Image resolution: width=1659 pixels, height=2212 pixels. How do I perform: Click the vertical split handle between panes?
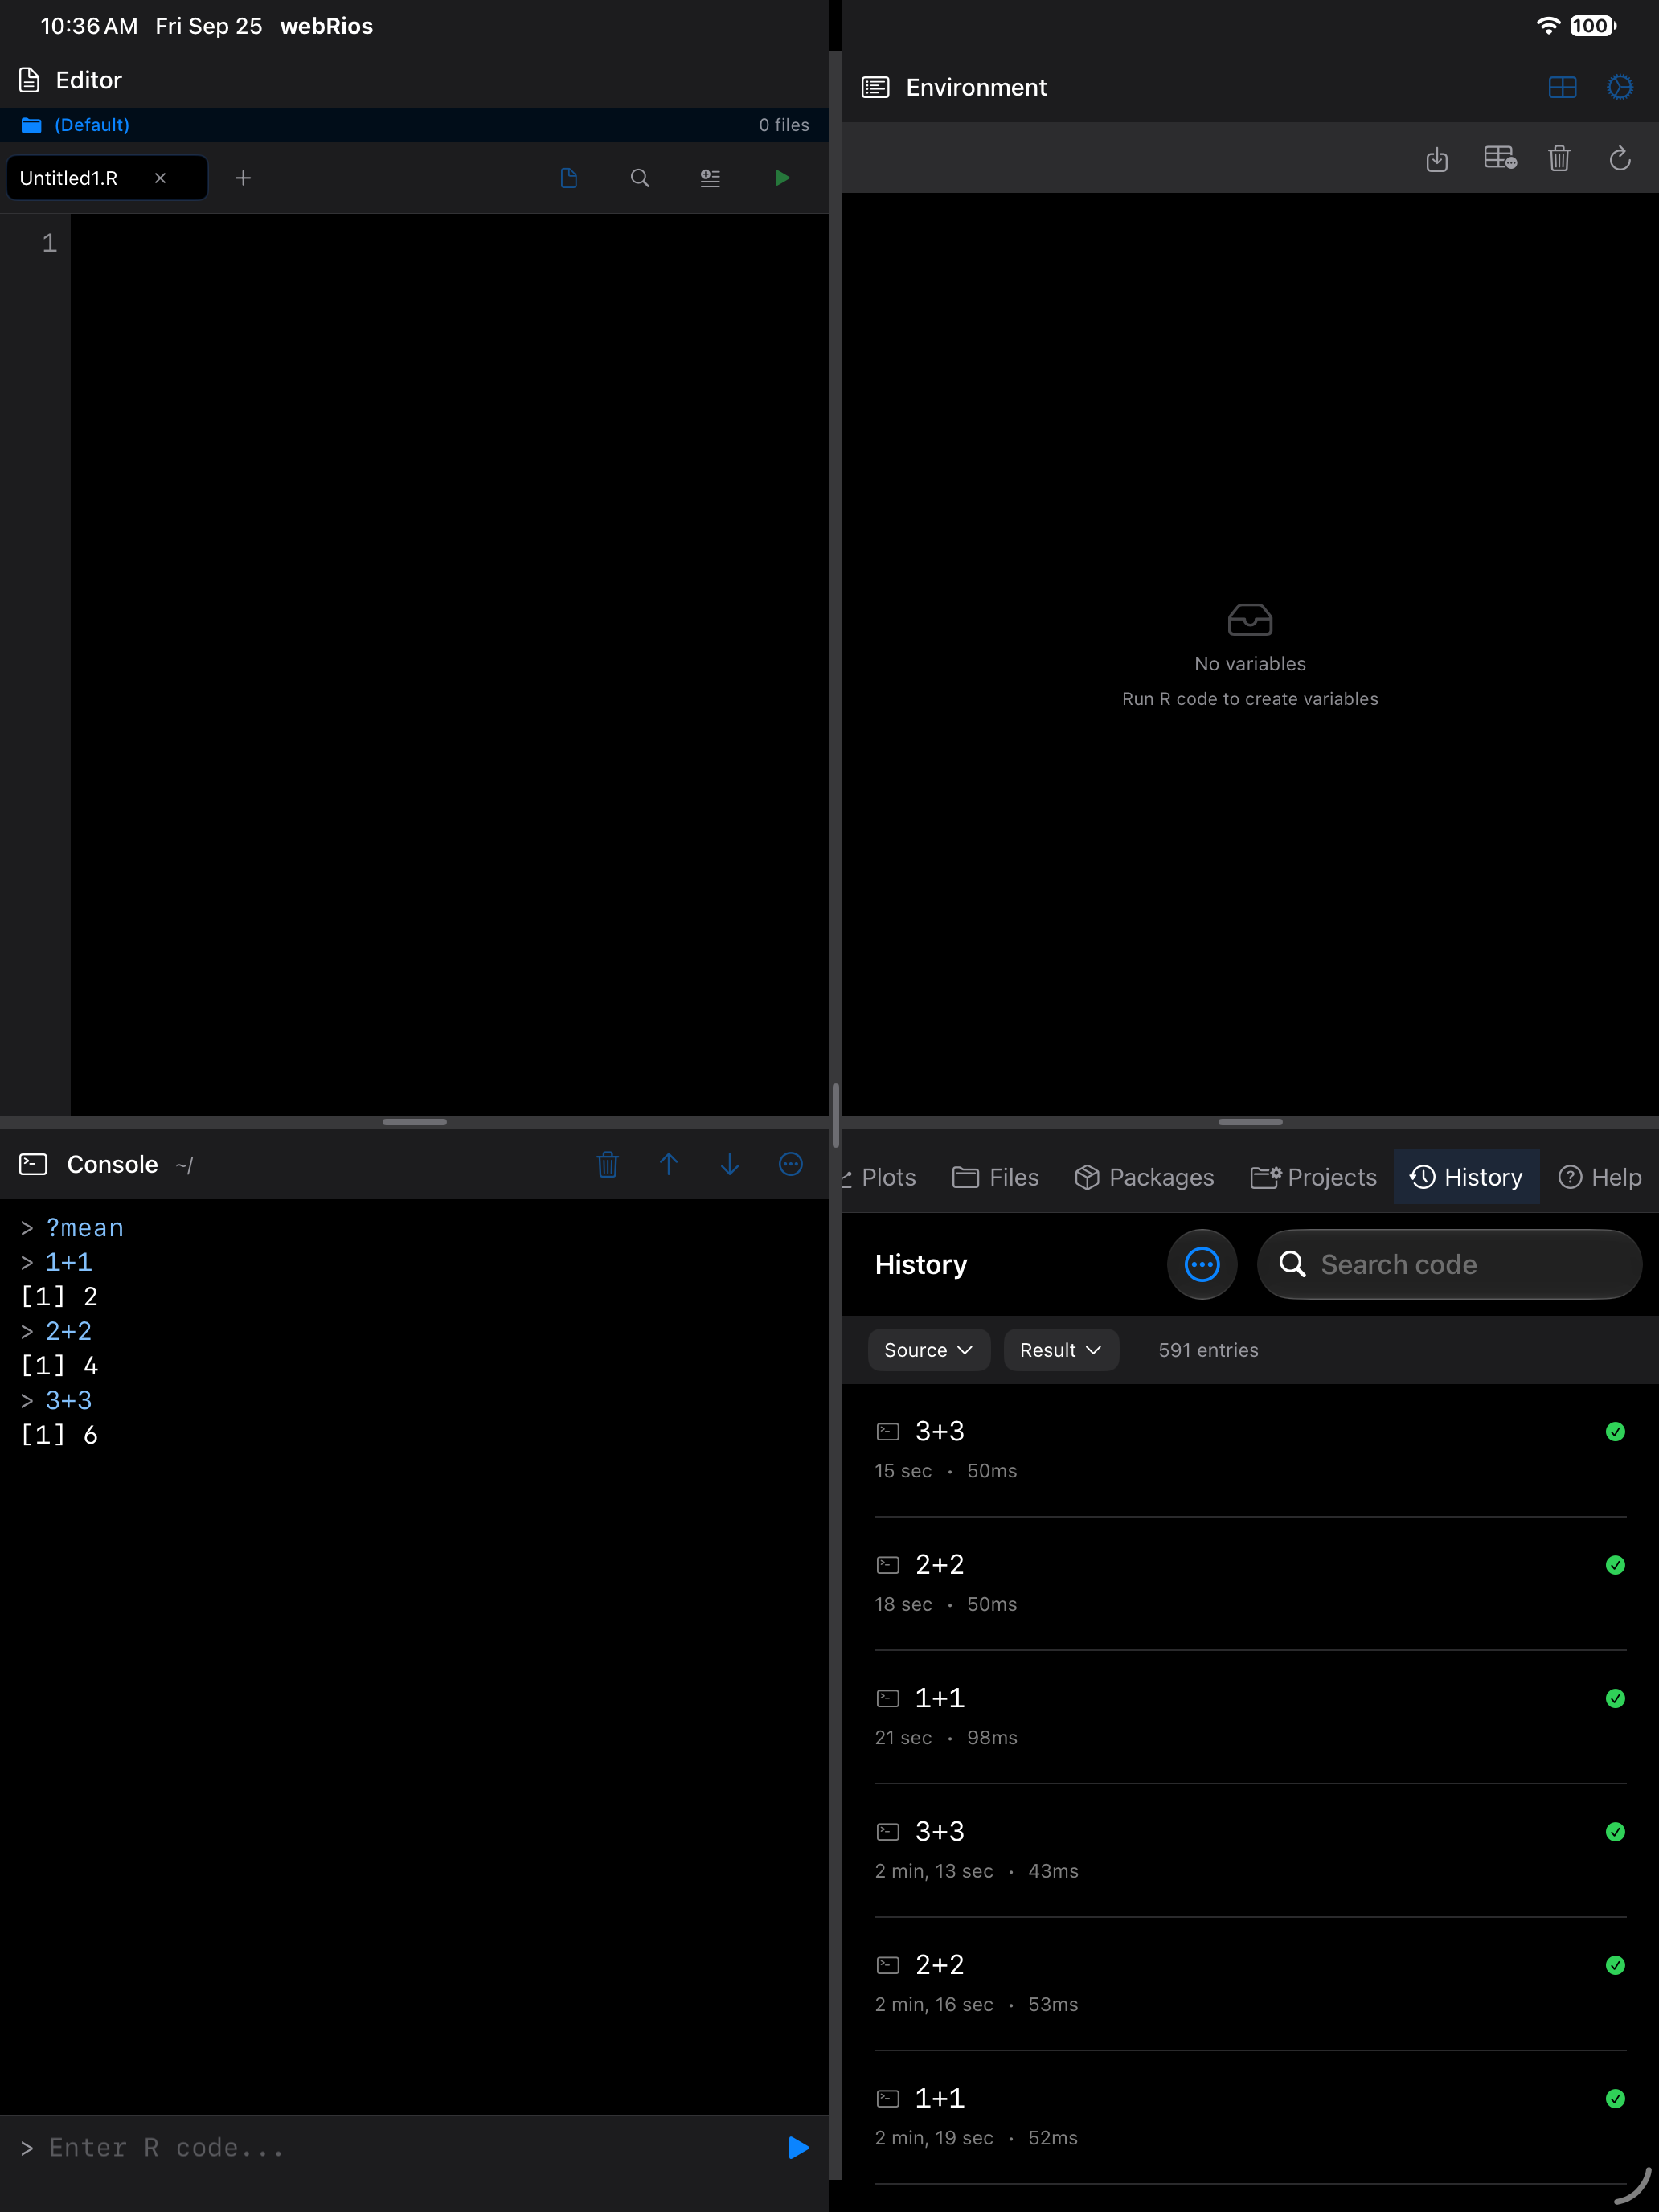point(835,1114)
